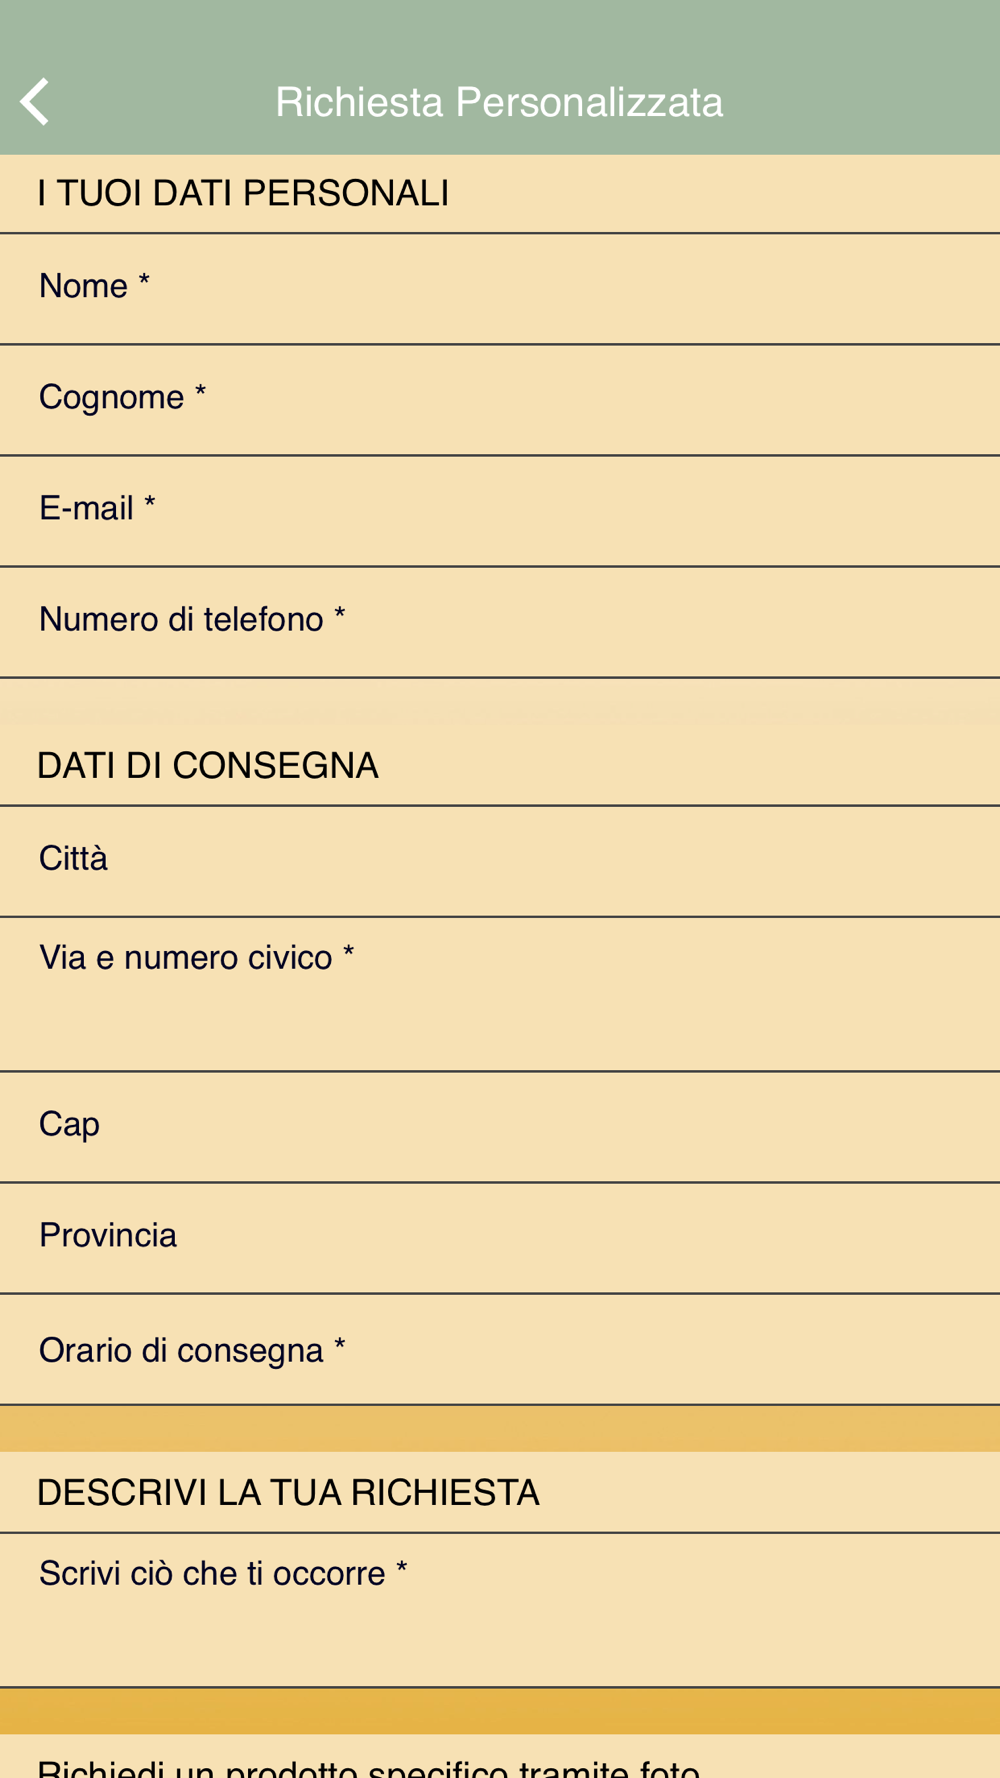
Task: Click the golden divider below the description box
Action: (x=500, y=1711)
